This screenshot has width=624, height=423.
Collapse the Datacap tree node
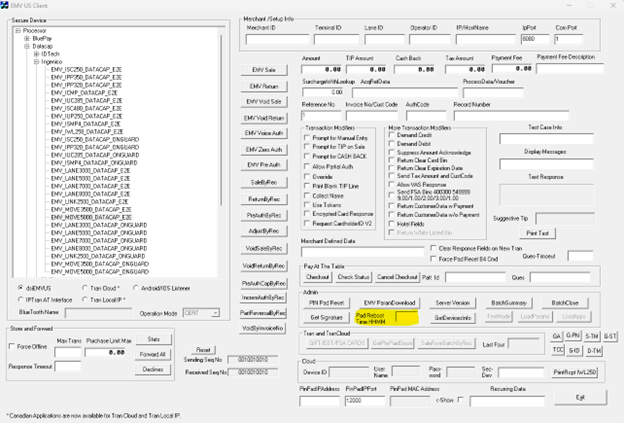pos(27,46)
